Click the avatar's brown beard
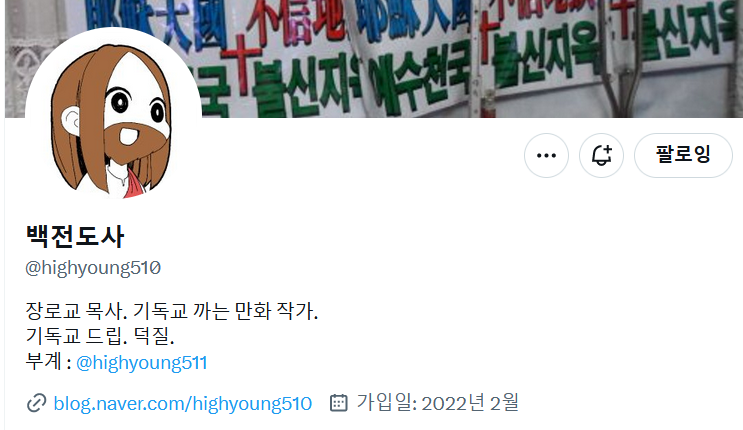 (x=136, y=142)
